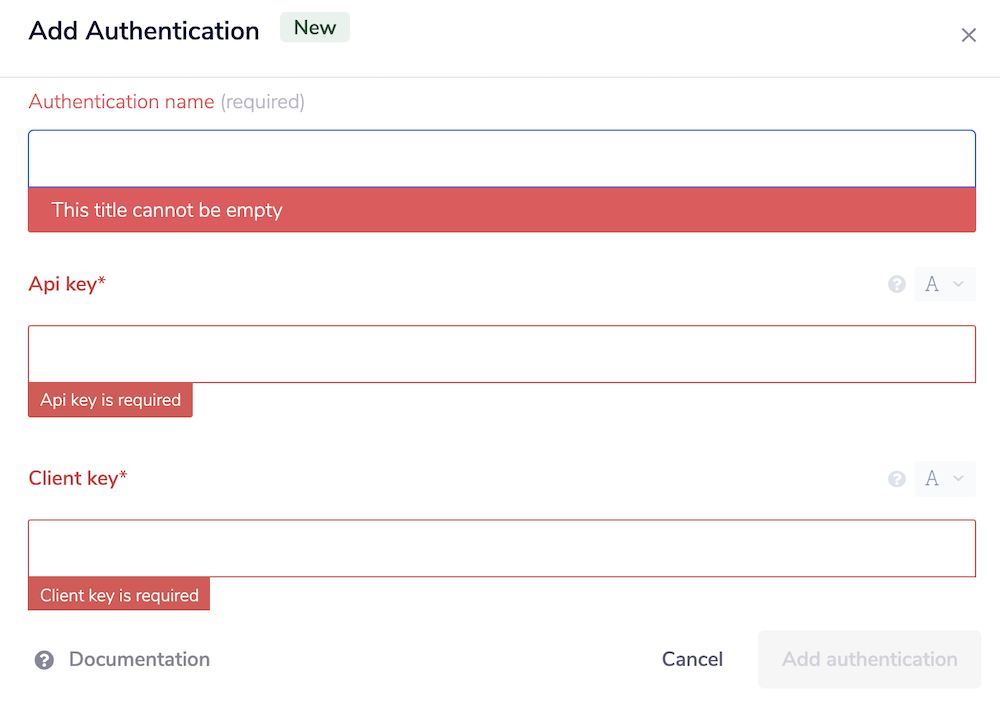Viewport: 1000px width, 703px height.
Task: Click the 'Api key is required' error label
Action: point(110,400)
